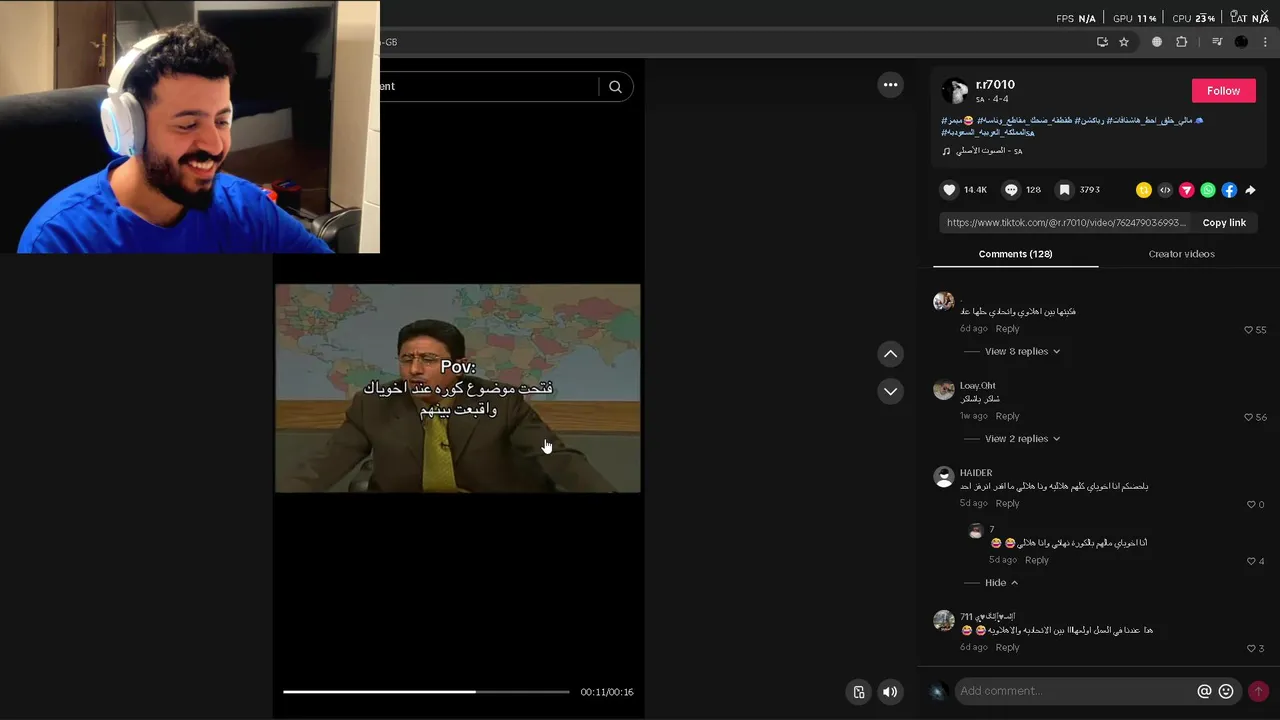Reply to HAIDER's comment

(1007, 503)
